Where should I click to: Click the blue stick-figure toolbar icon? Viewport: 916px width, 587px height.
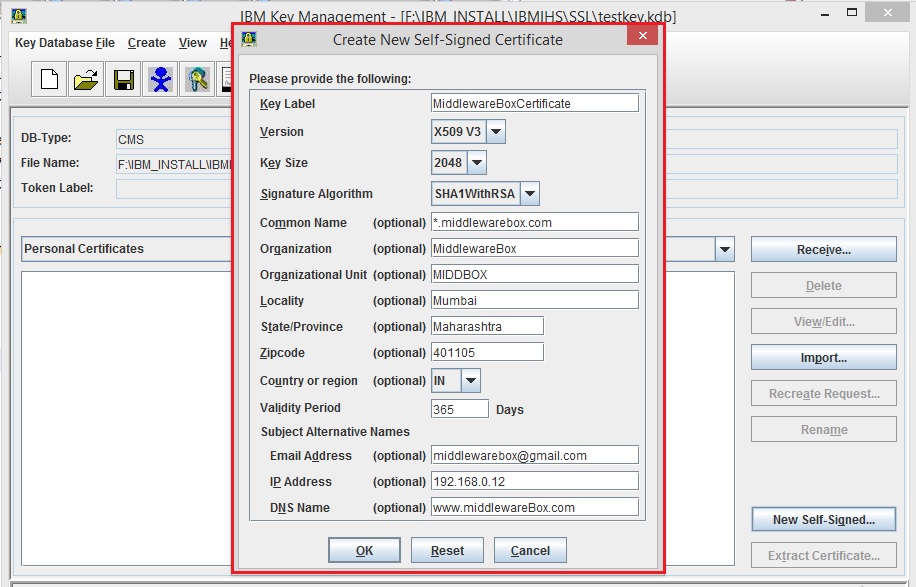pyautogui.click(x=161, y=79)
